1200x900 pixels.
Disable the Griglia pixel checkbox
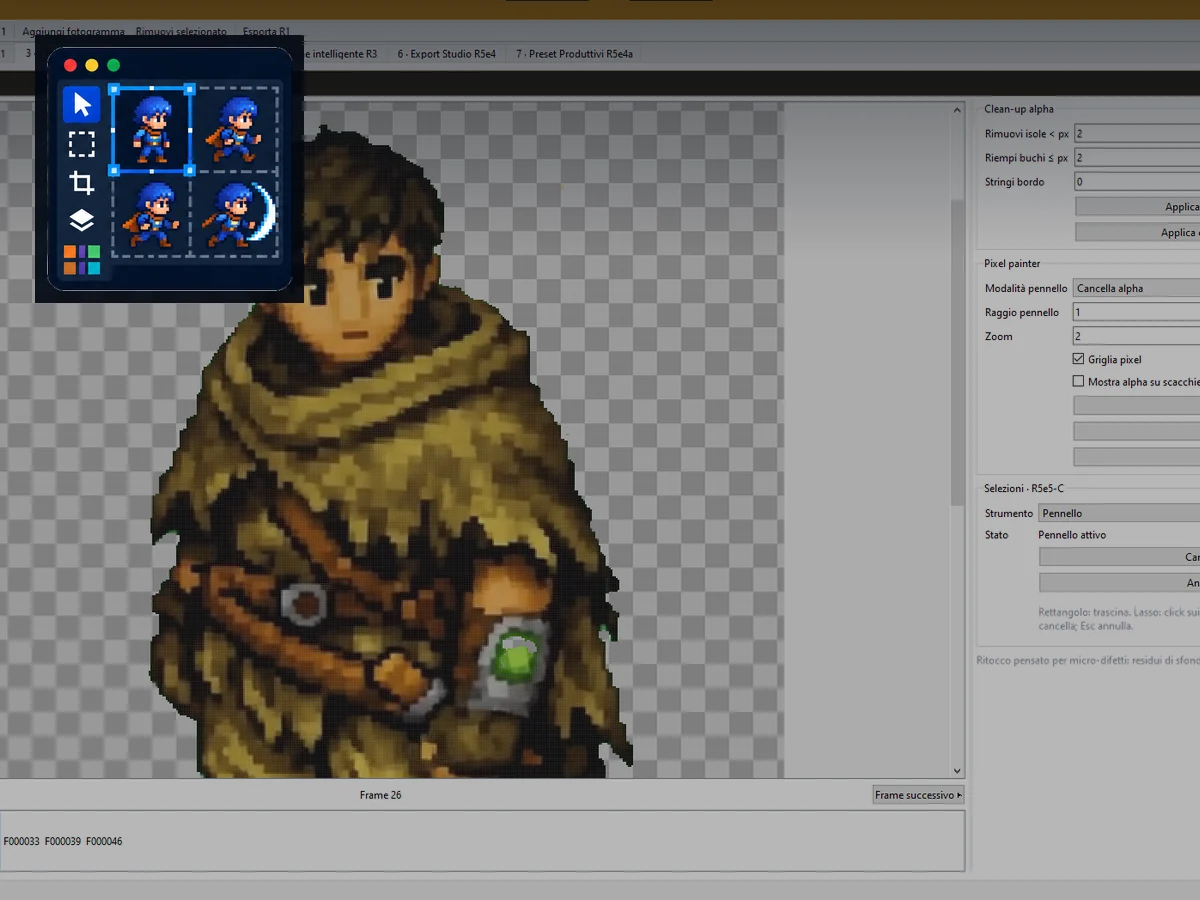[1078, 359]
